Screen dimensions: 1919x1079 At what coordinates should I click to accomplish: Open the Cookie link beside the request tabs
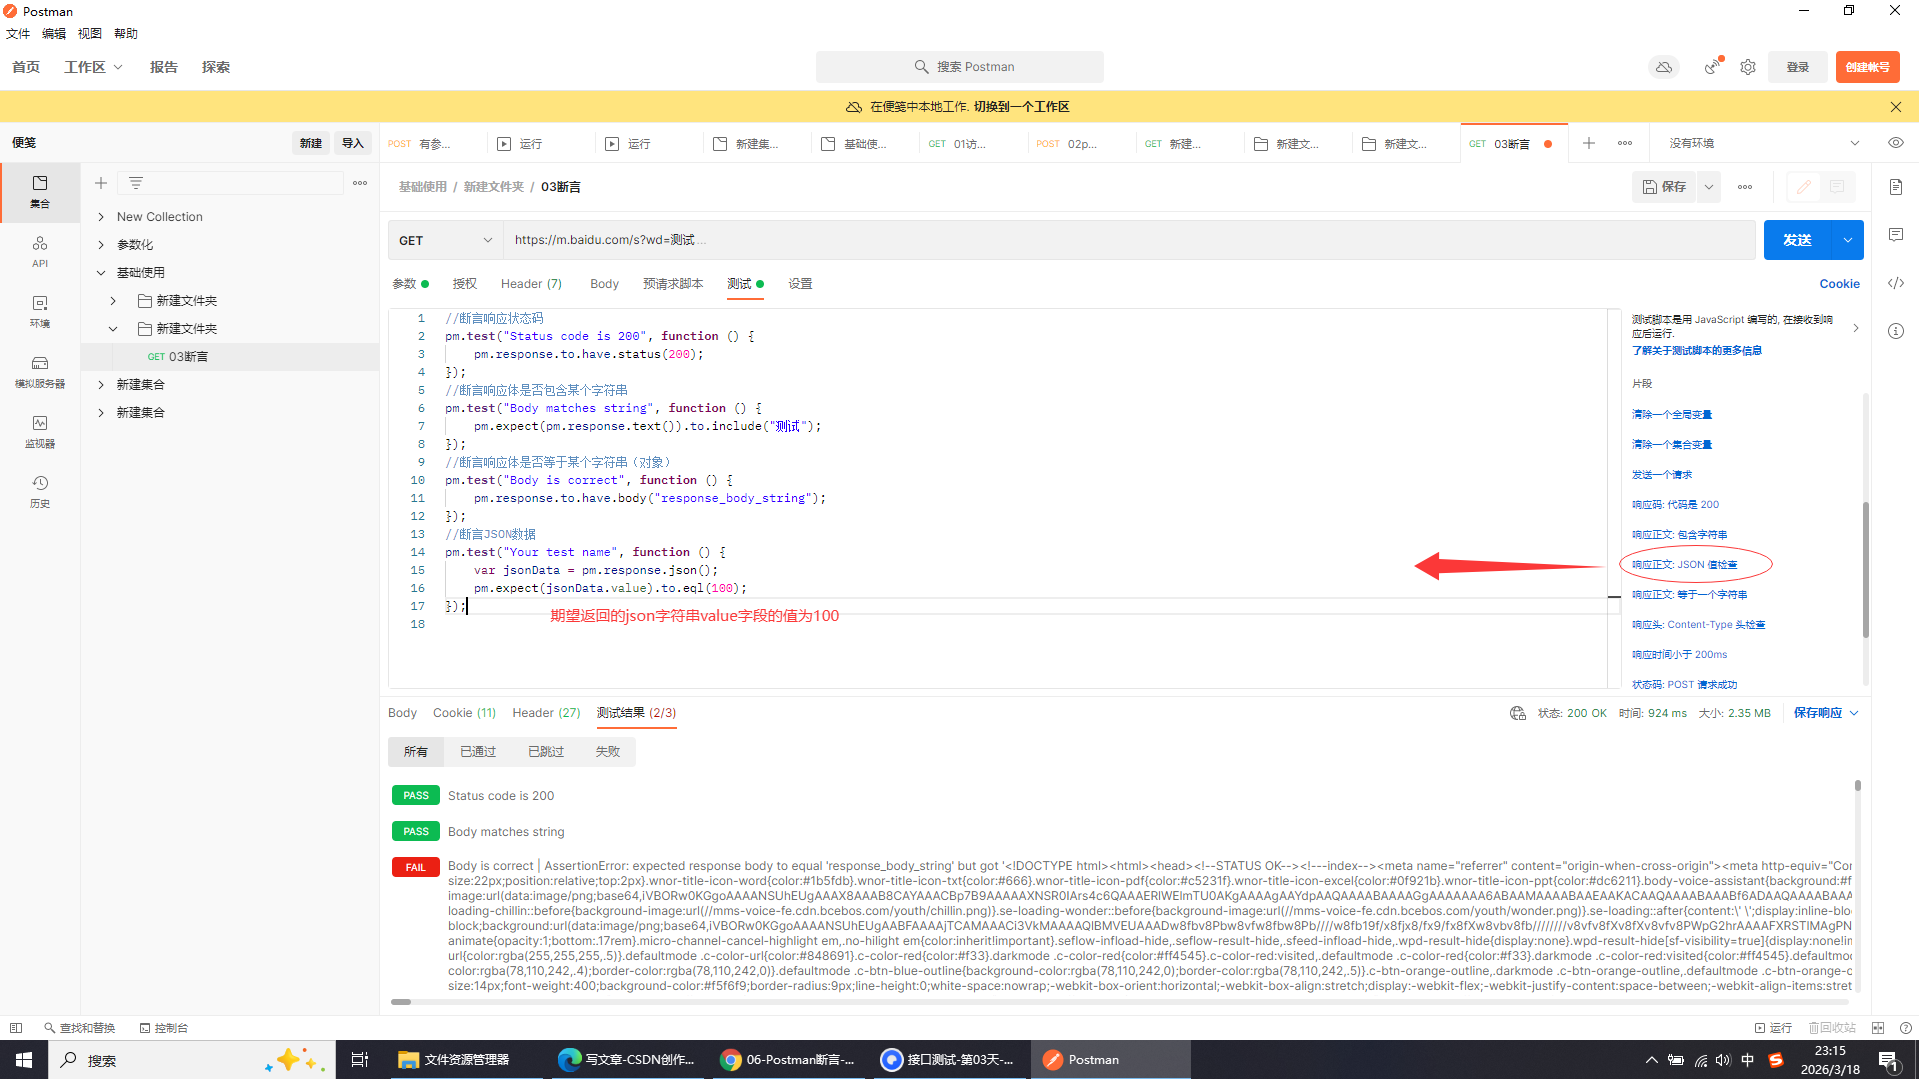click(x=1839, y=284)
